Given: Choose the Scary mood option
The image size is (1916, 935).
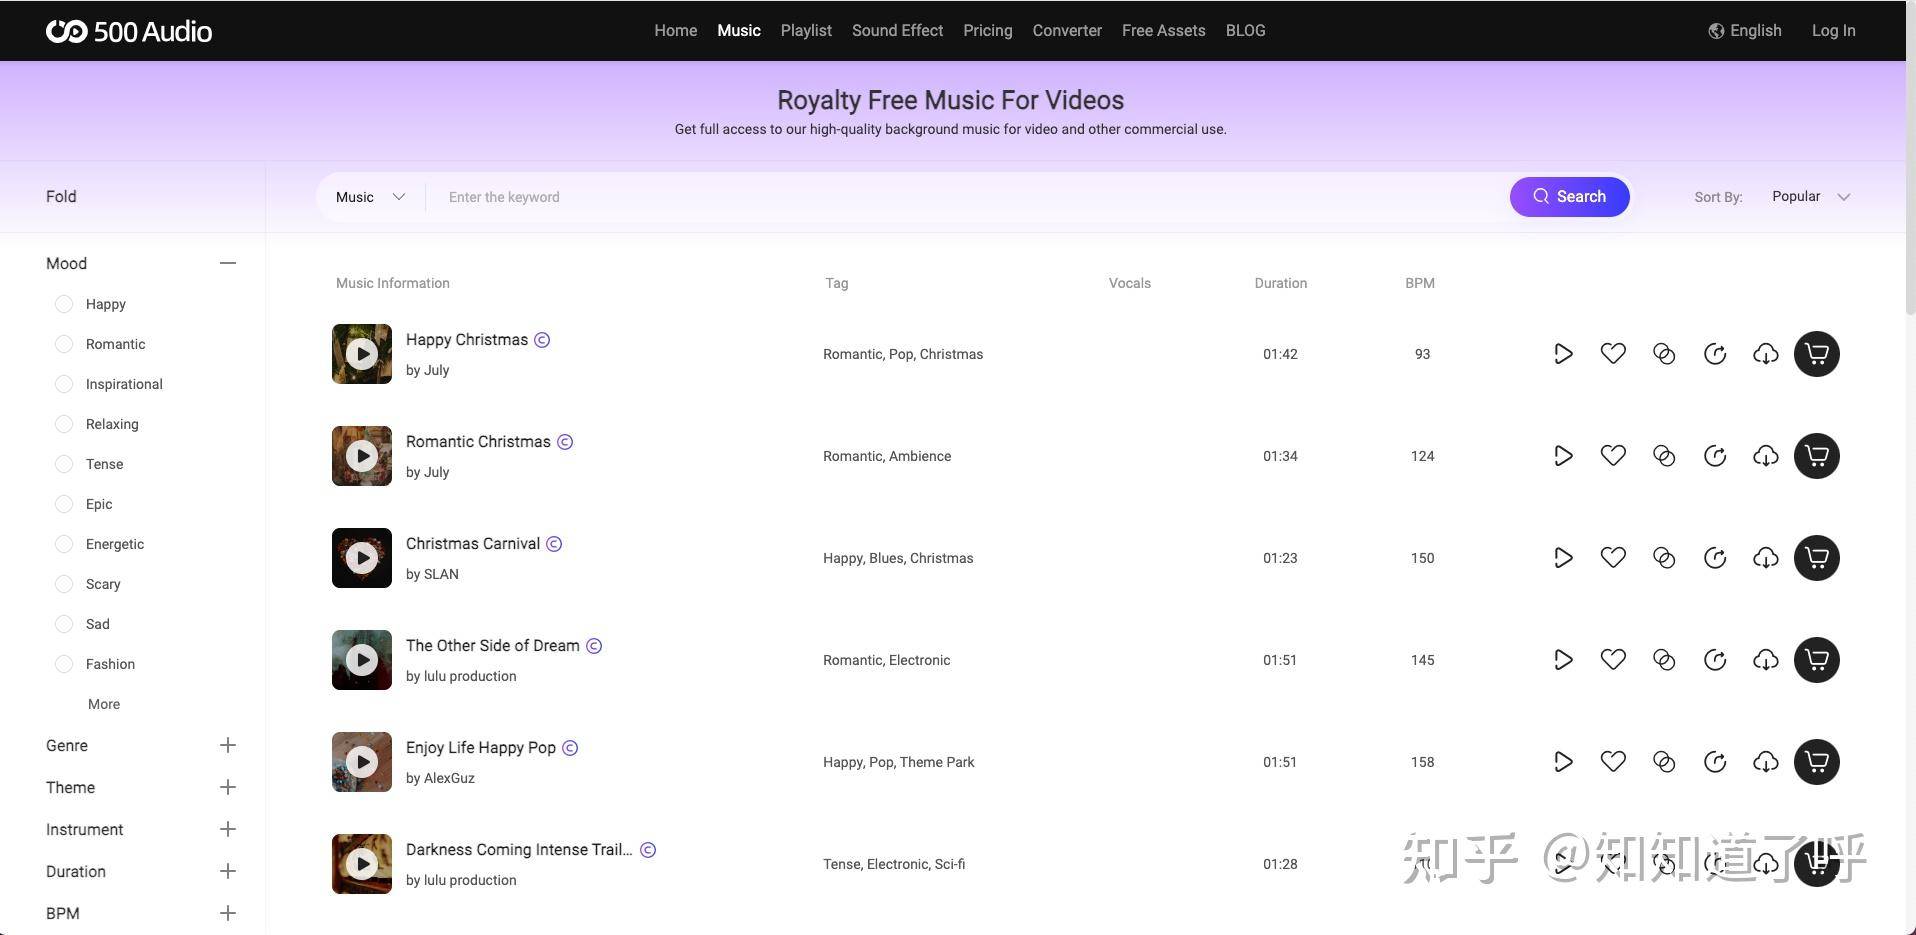Looking at the screenshot, I should [x=64, y=584].
